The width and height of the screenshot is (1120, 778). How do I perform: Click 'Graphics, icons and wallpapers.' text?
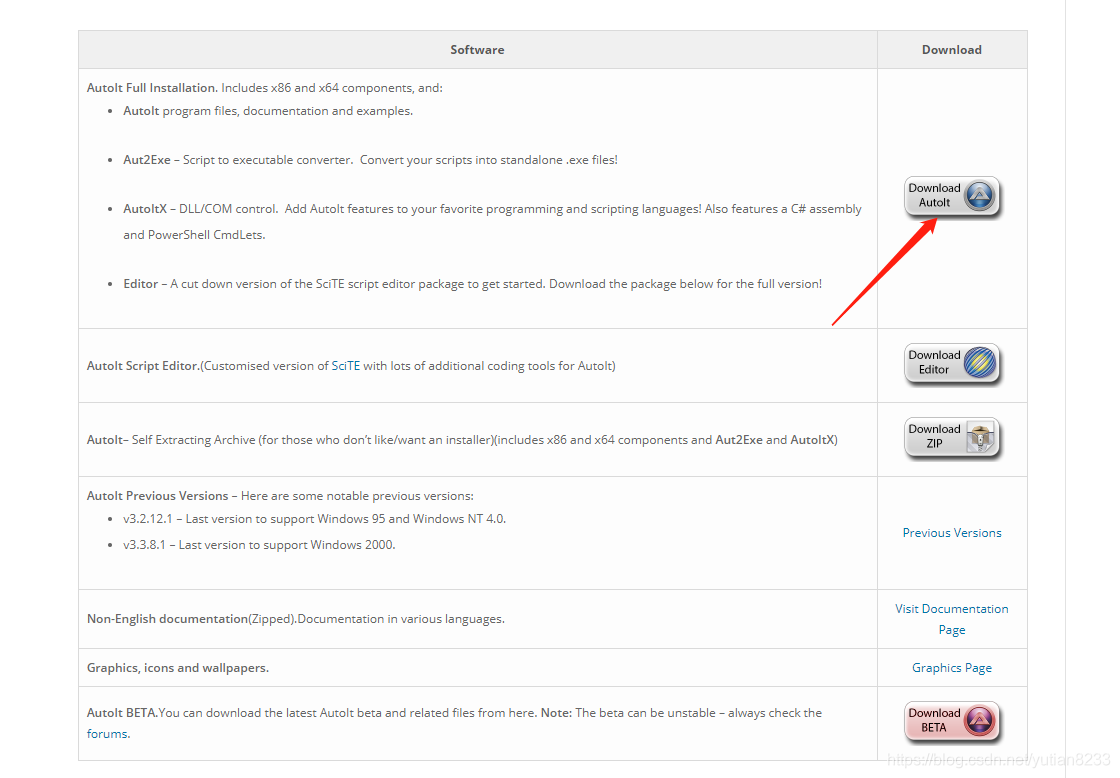point(178,668)
